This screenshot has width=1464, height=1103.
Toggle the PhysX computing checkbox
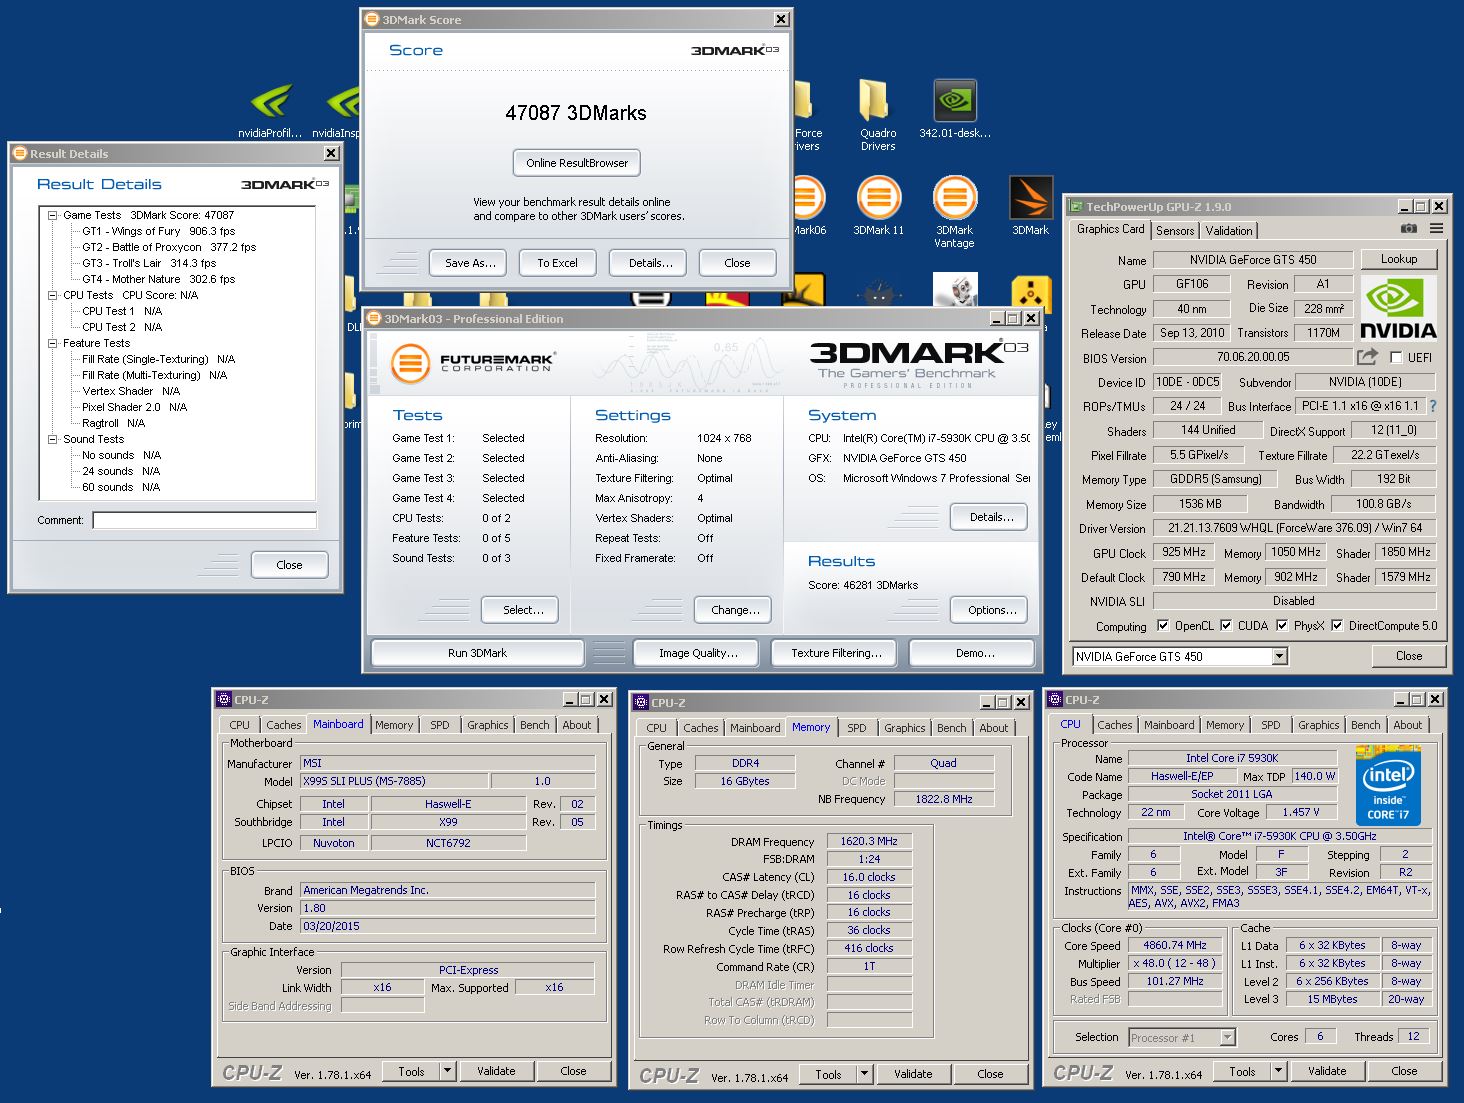(1282, 626)
